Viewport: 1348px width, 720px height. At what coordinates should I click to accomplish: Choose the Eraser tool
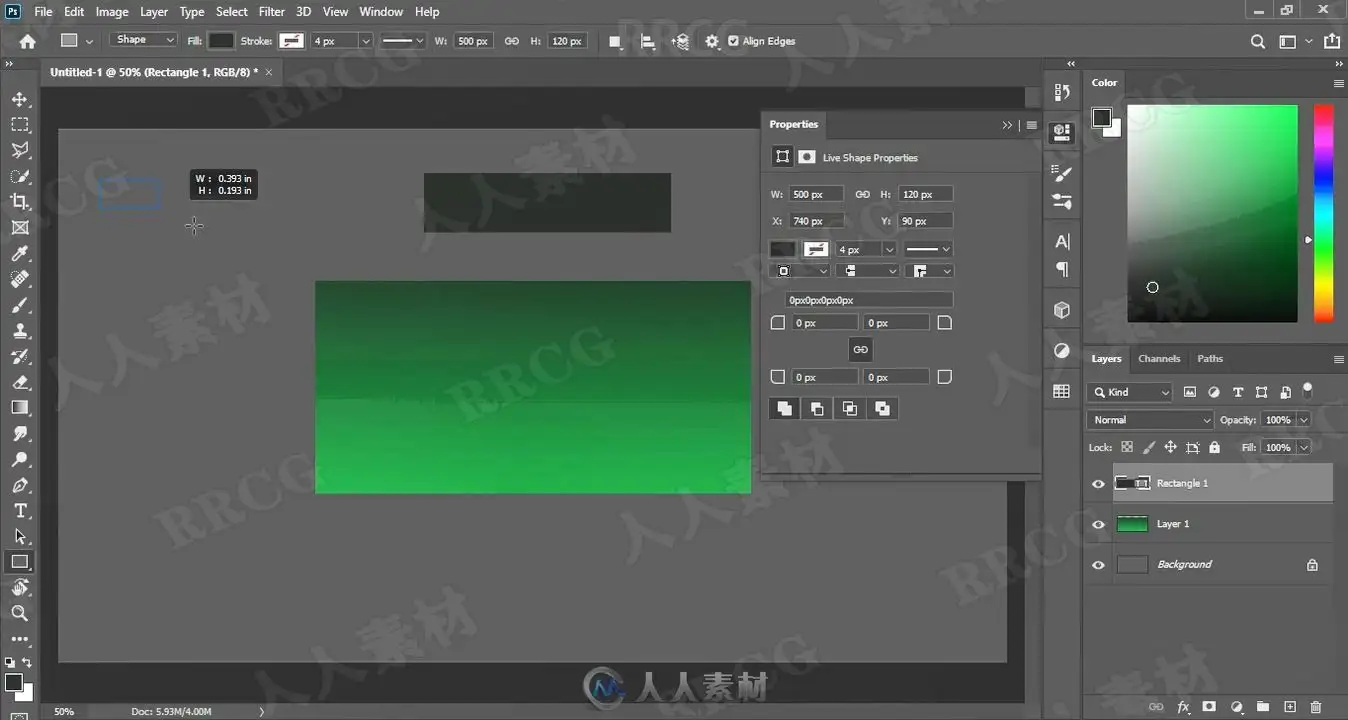click(x=19, y=382)
